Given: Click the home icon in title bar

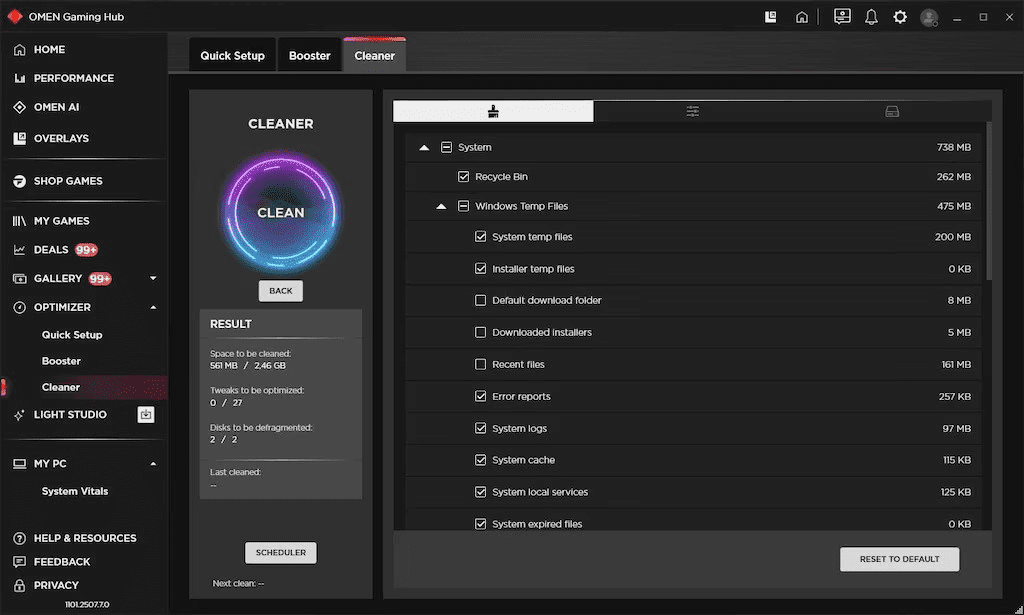Looking at the screenshot, I should pos(801,17).
